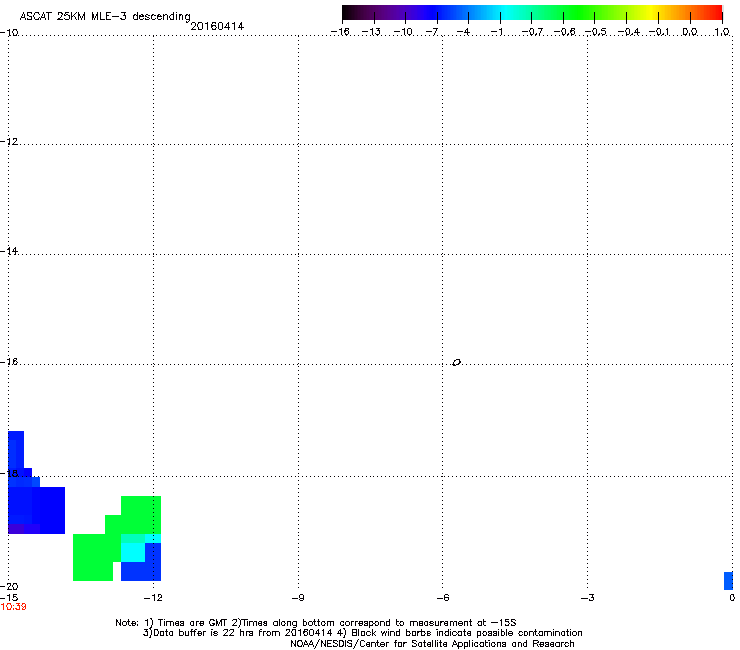Click the latitude label '-14' on the left axis

point(9,251)
